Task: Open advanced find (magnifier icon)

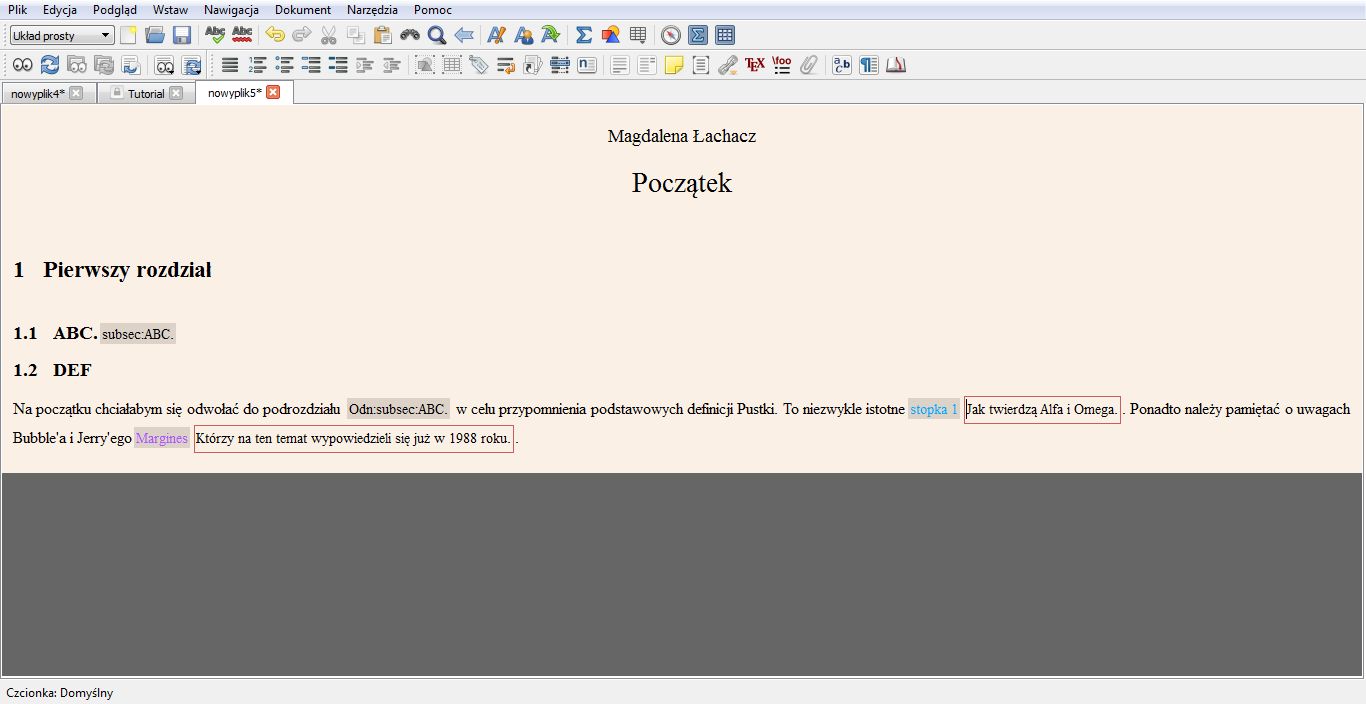Action: coord(437,35)
